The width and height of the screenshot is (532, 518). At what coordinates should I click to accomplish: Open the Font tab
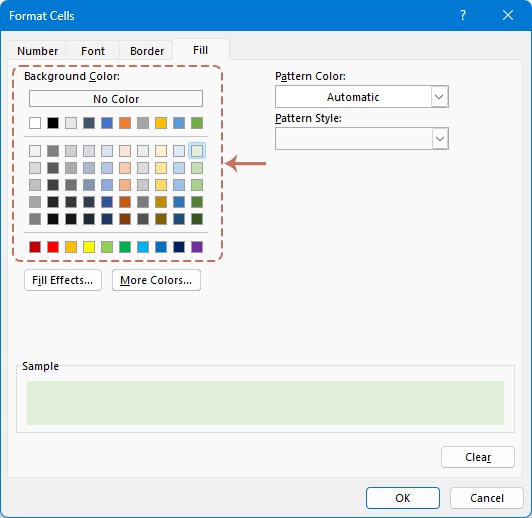(x=93, y=51)
